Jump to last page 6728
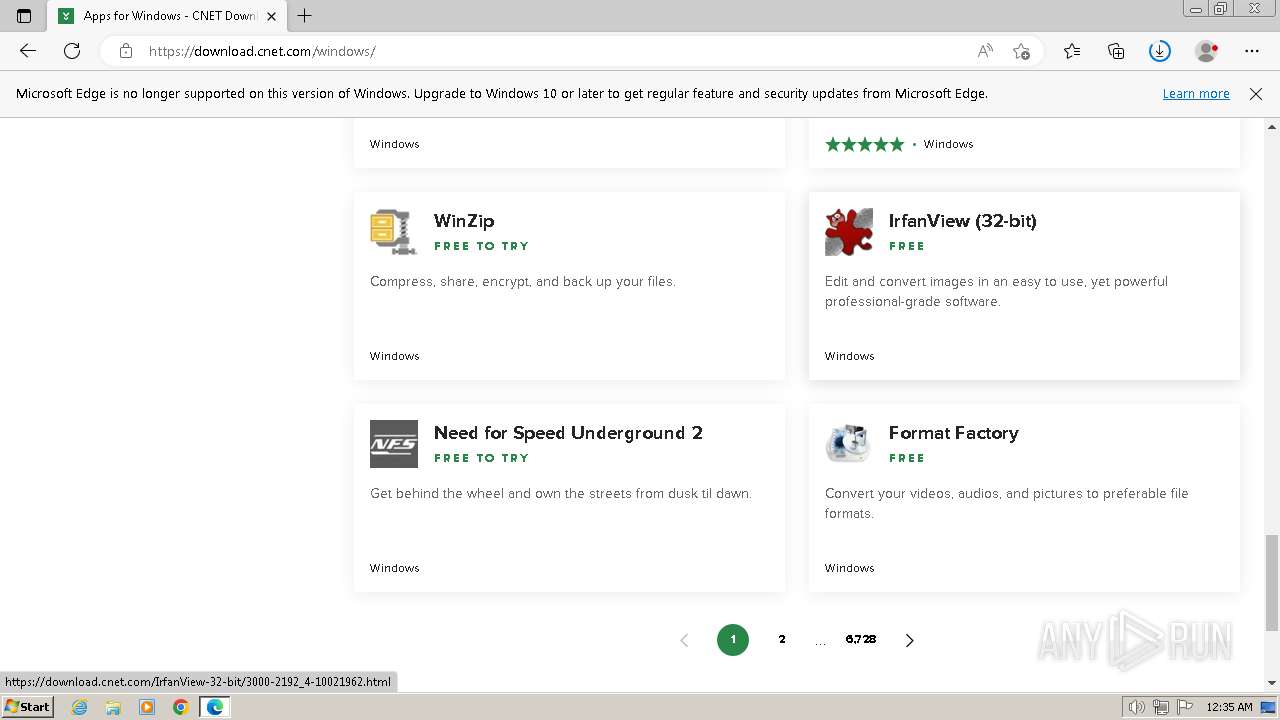Viewport: 1280px width, 720px height. (860, 640)
